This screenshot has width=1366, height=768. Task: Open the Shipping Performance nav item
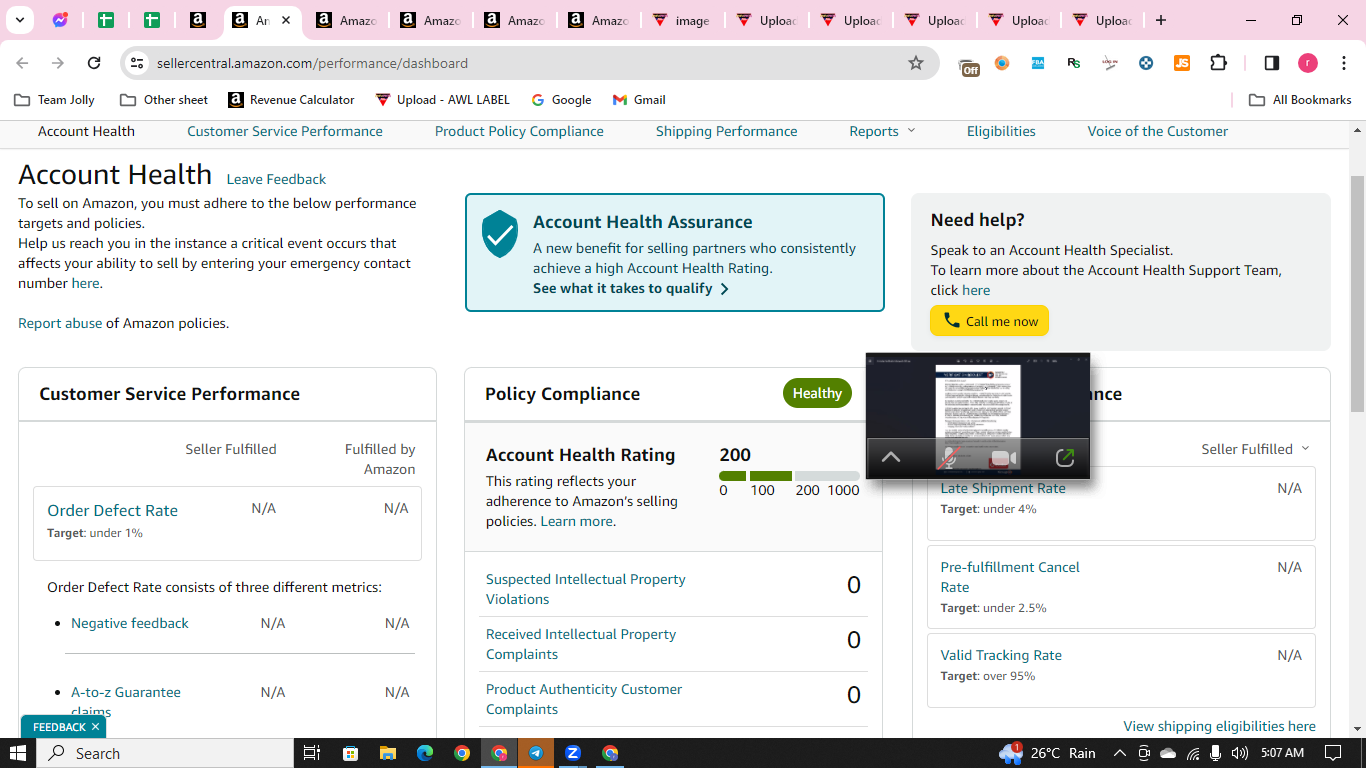pos(727,131)
